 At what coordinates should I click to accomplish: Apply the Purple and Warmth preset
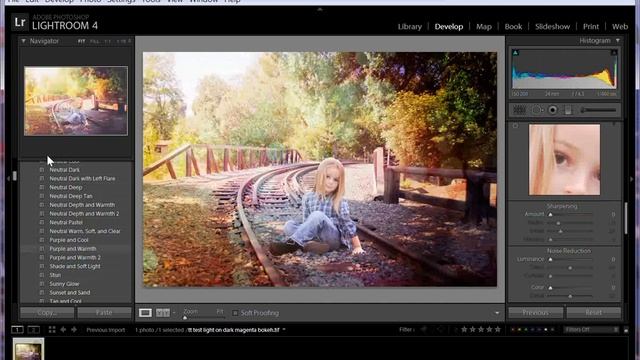pyautogui.click(x=73, y=249)
